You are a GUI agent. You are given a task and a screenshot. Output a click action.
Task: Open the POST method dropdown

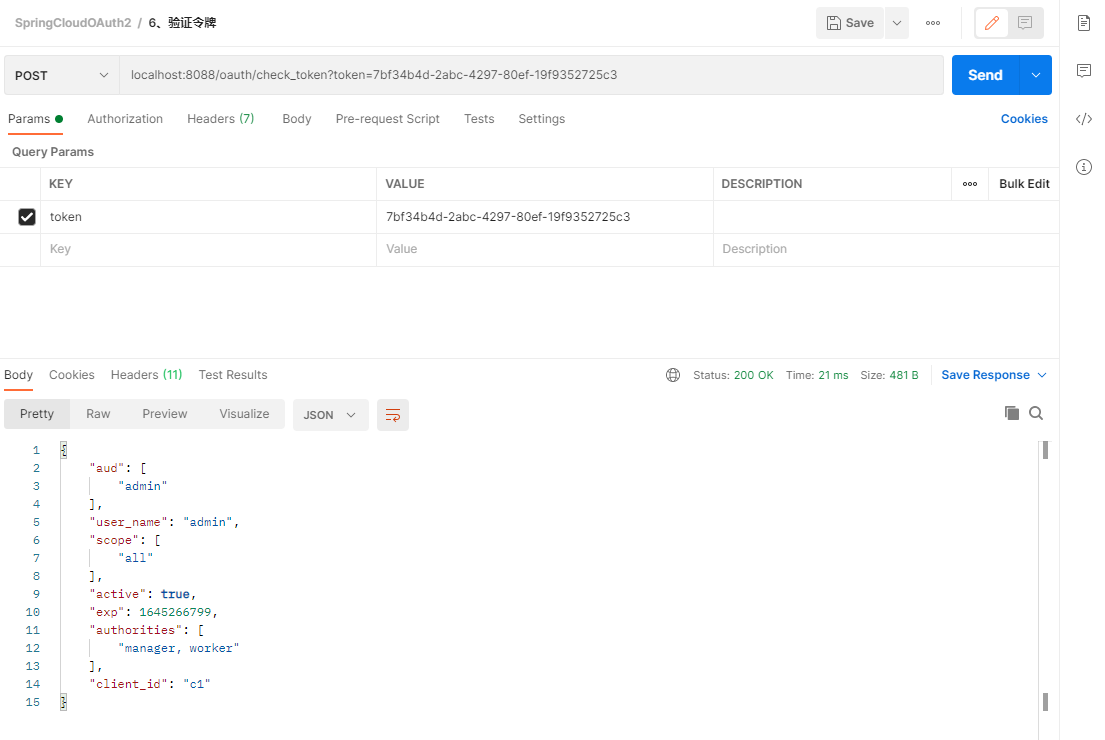(x=61, y=75)
